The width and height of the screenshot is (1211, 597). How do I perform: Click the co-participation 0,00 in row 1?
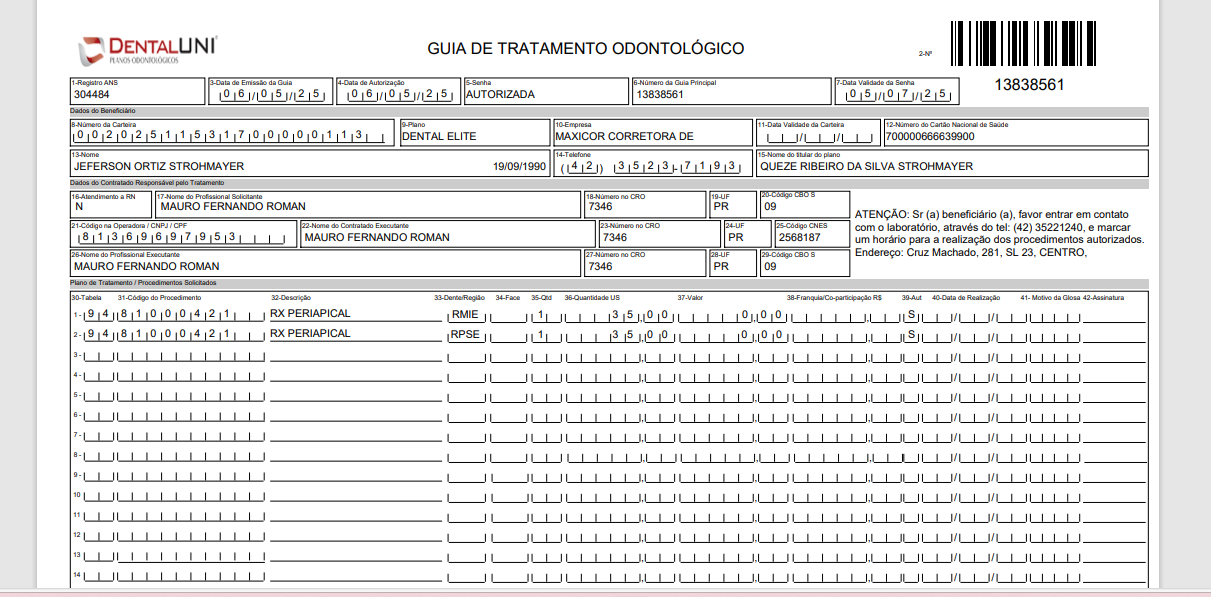761,315
